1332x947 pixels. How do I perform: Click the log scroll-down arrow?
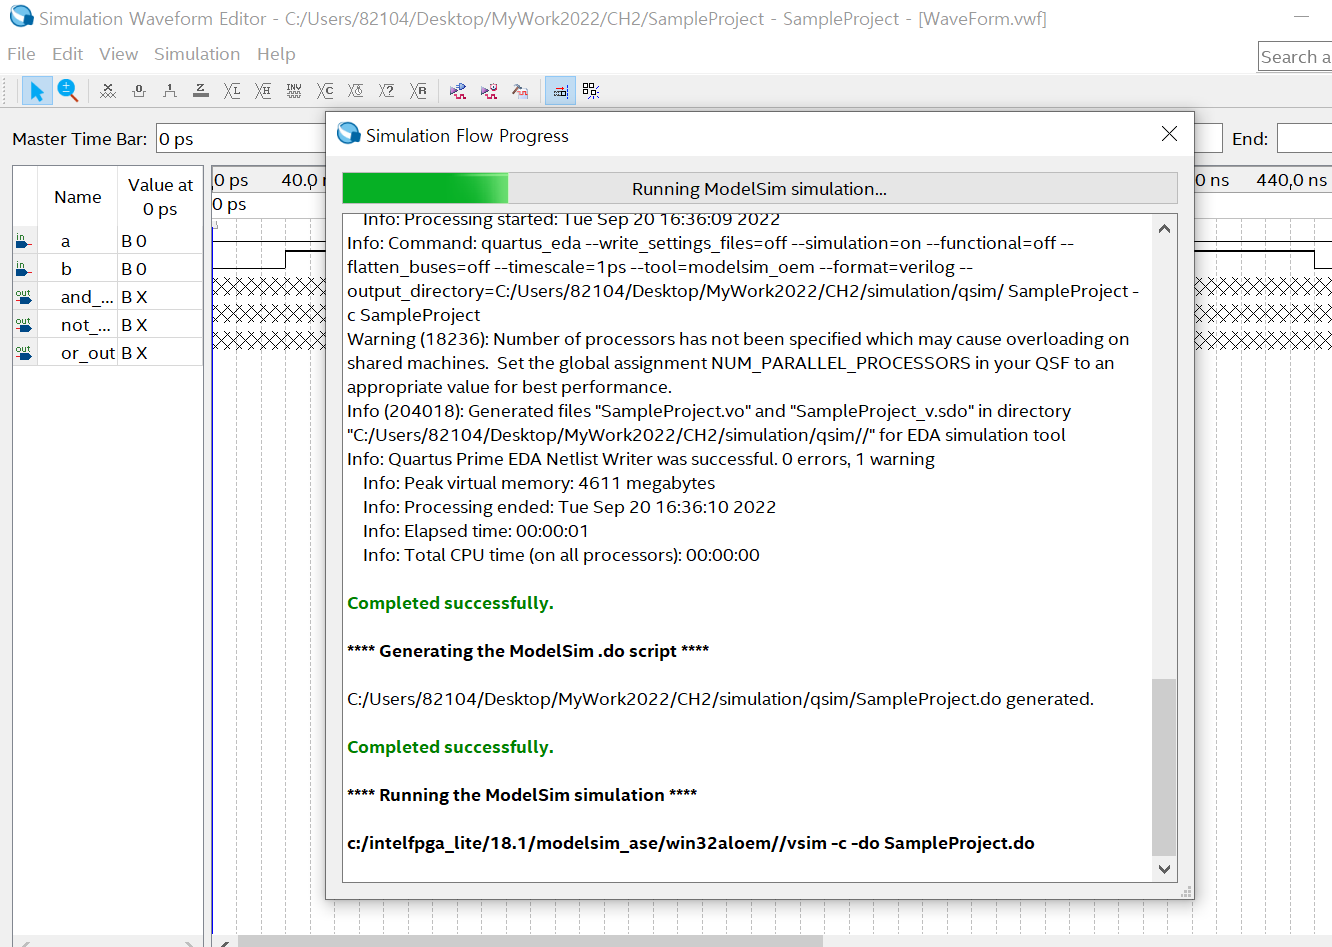pyautogui.click(x=1164, y=869)
